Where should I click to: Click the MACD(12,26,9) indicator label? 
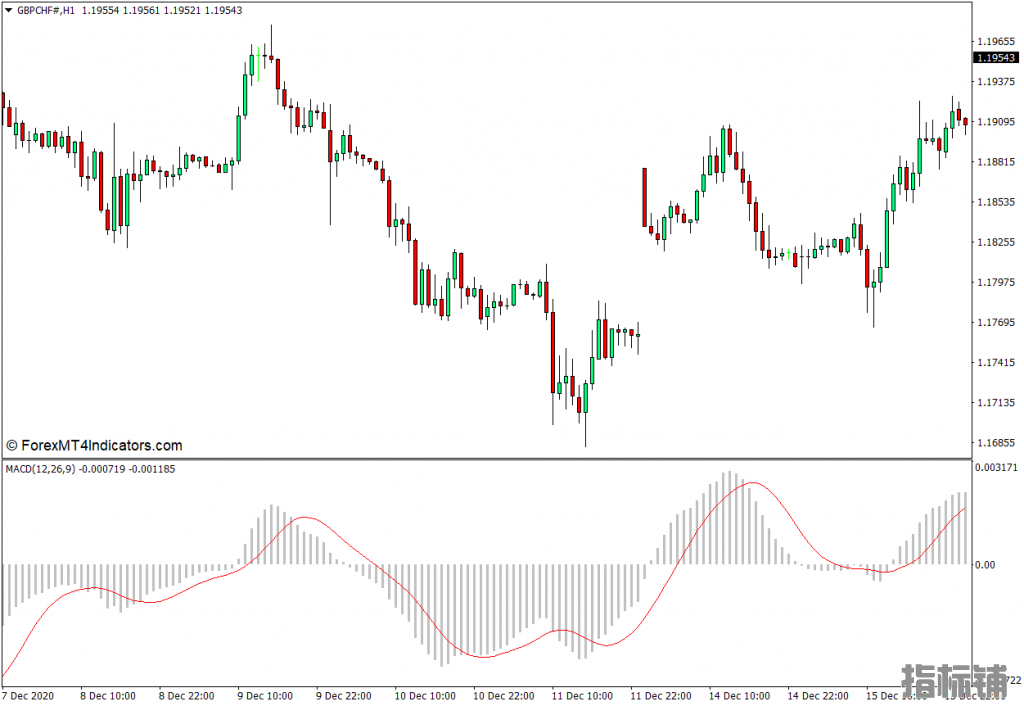pyautogui.click(x=39, y=468)
